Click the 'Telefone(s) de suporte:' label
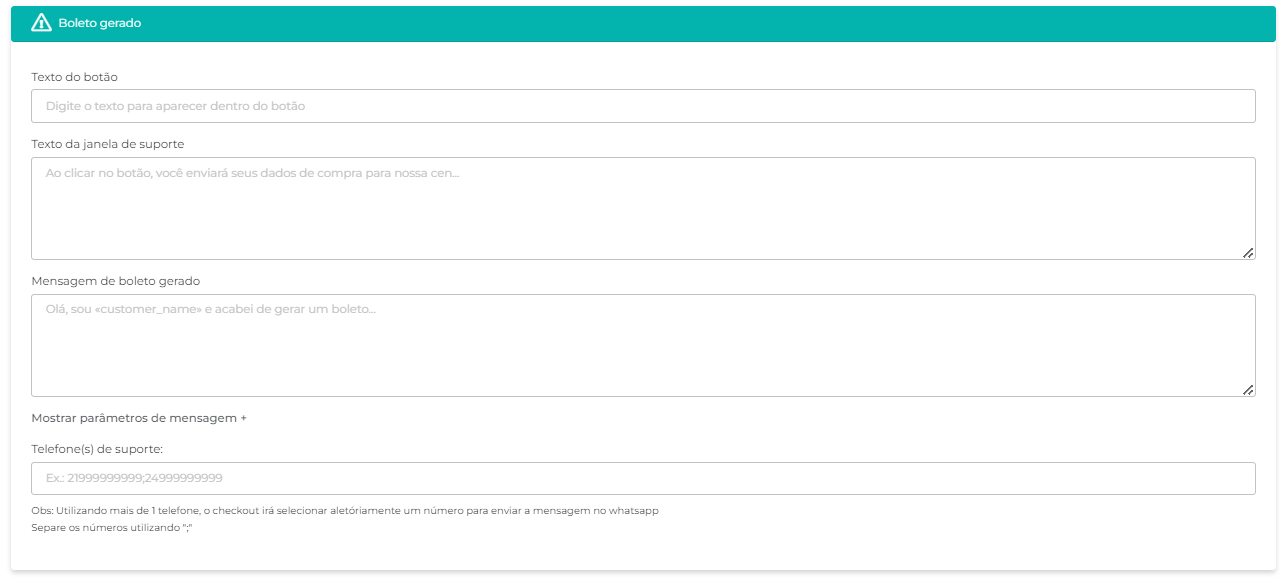Screen dimensions: 1288x580 (97, 449)
